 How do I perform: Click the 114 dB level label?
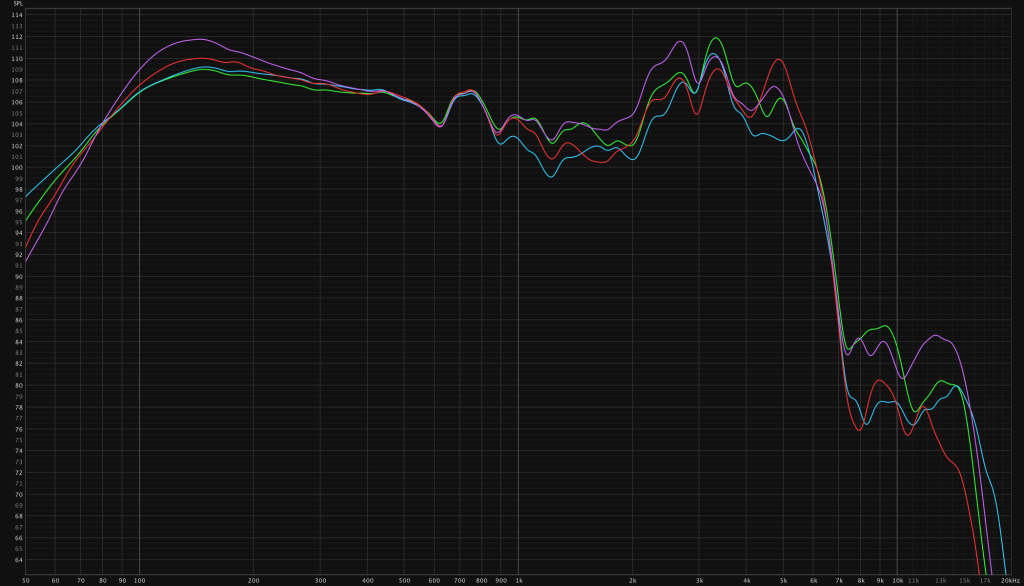(x=17, y=15)
